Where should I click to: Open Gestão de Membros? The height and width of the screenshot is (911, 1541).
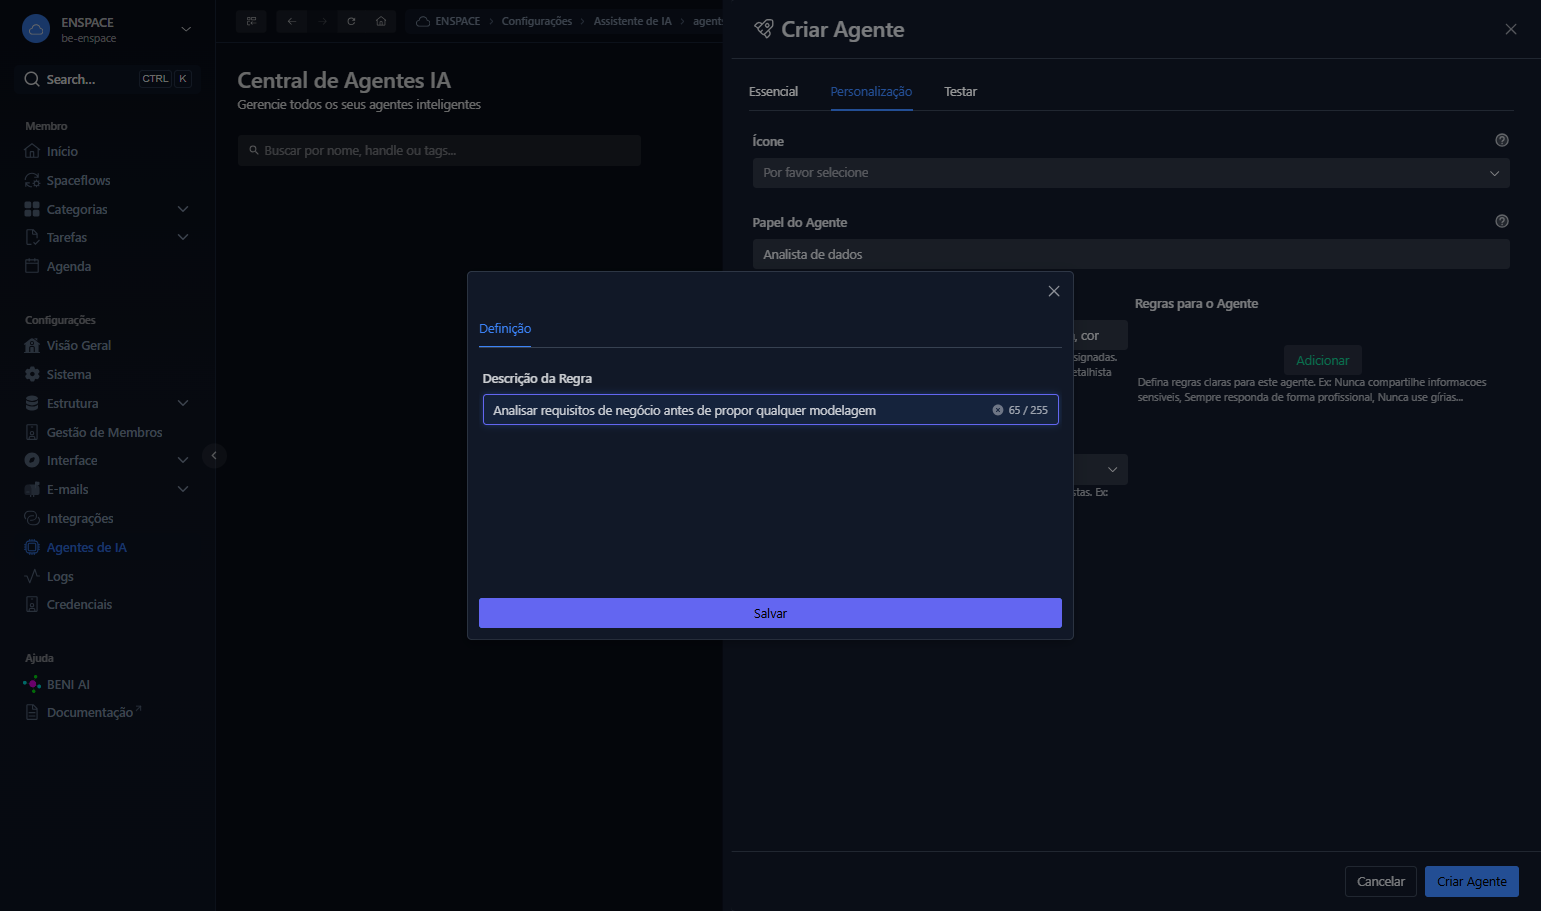click(x=104, y=432)
